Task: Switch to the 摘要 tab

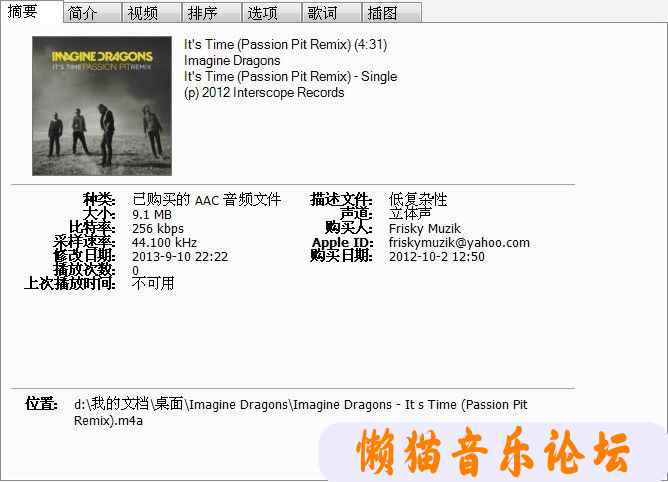Action: click(x=32, y=11)
